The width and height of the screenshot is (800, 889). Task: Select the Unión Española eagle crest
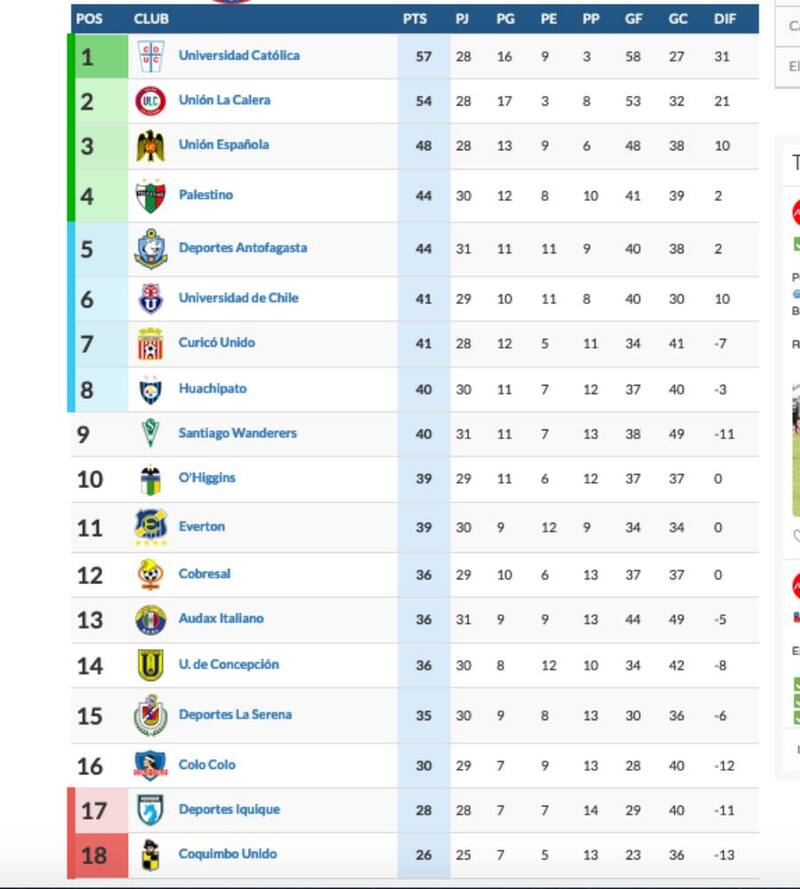pyautogui.click(x=150, y=146)
